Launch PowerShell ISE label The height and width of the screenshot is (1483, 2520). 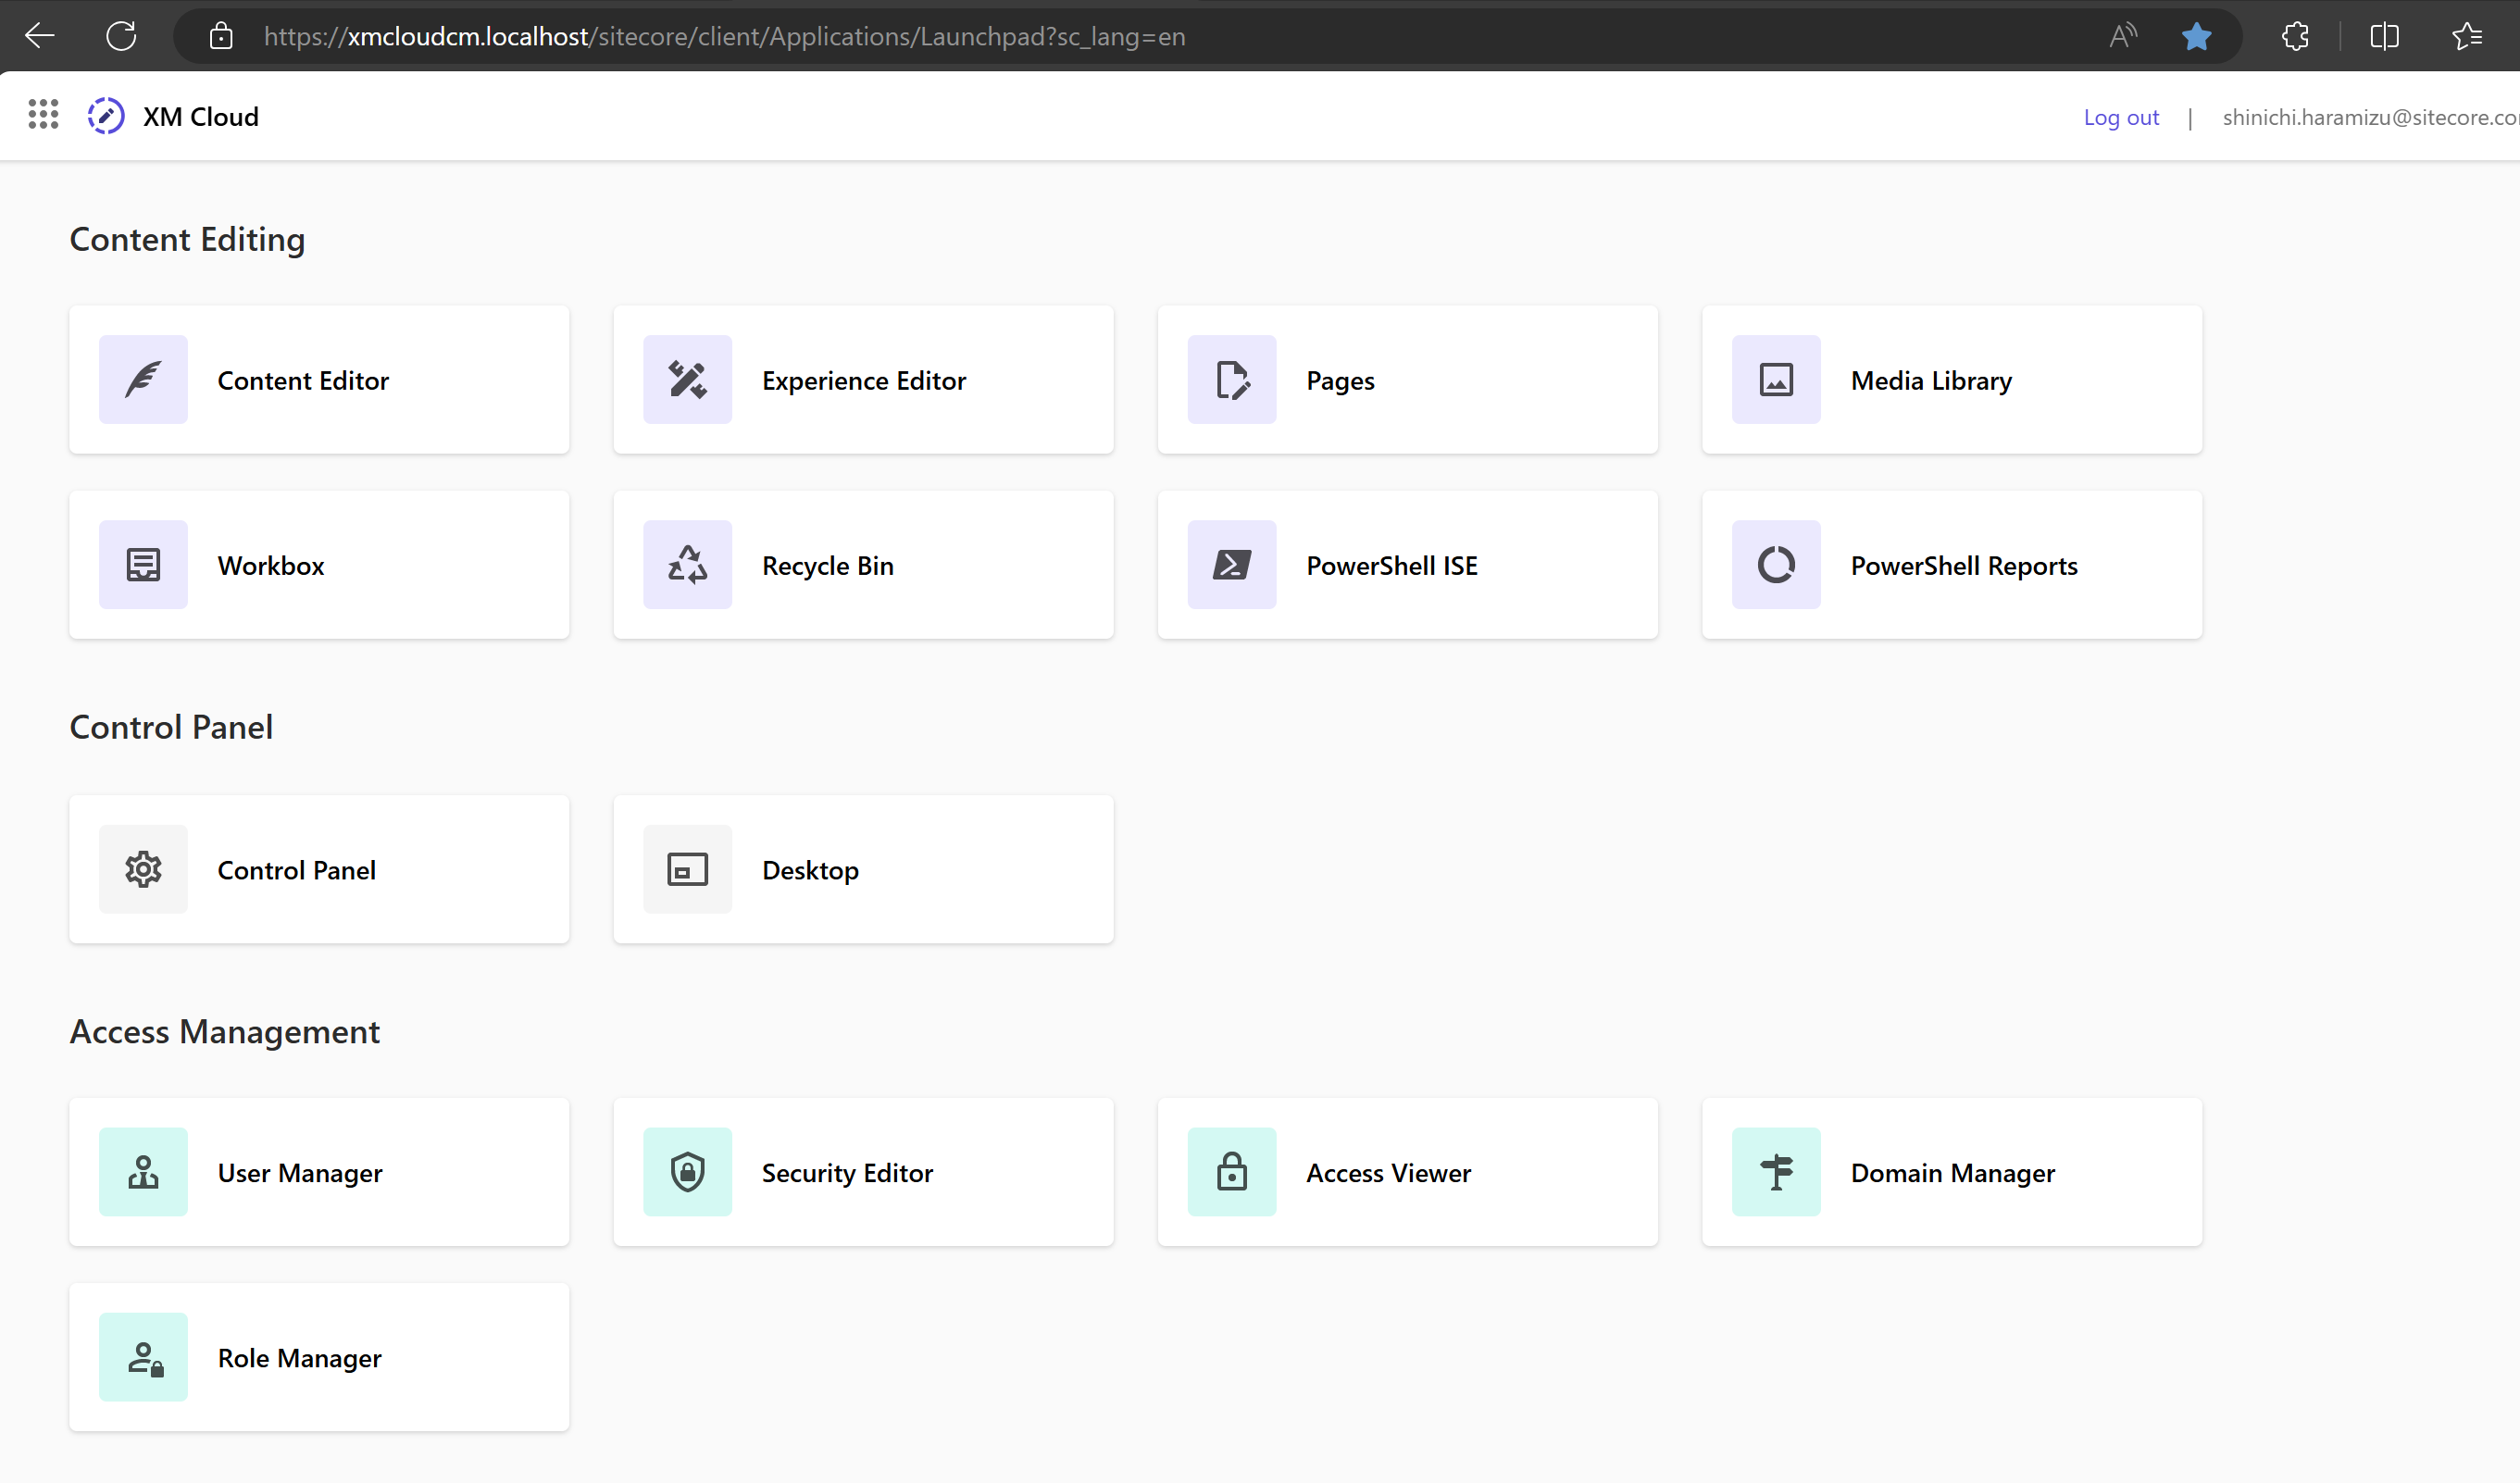click(1392, 566)
